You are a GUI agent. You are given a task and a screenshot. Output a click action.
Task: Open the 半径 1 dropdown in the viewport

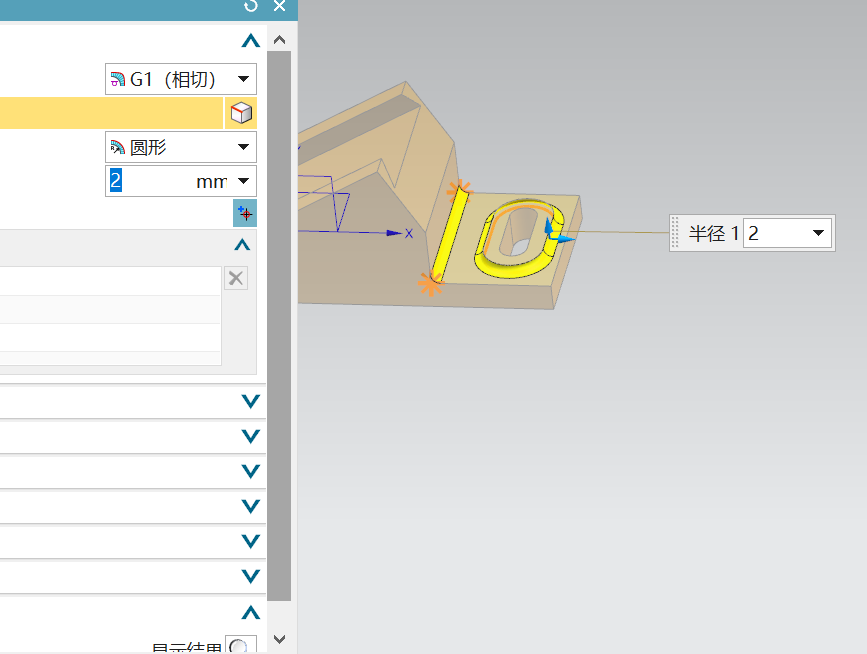pos(820,232)
